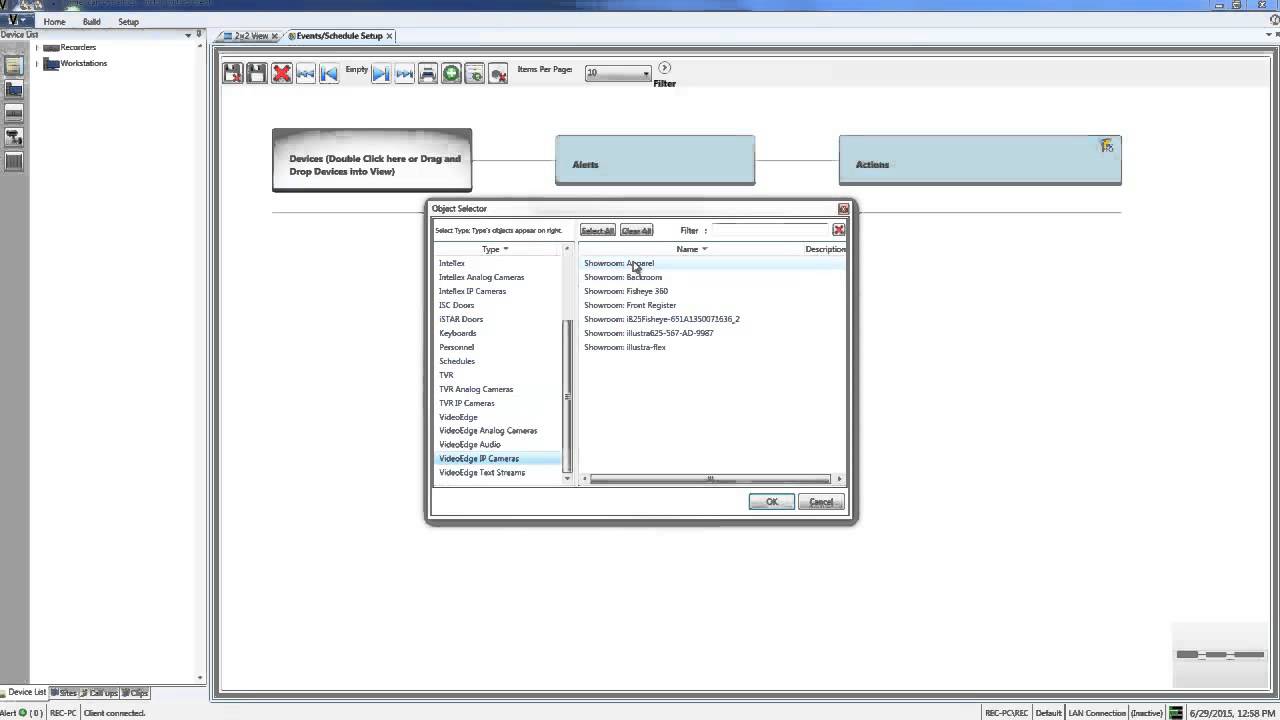Click the sidebar camera icon
The height and width of the screenshot is (720, 1280).
pos(14,138)
